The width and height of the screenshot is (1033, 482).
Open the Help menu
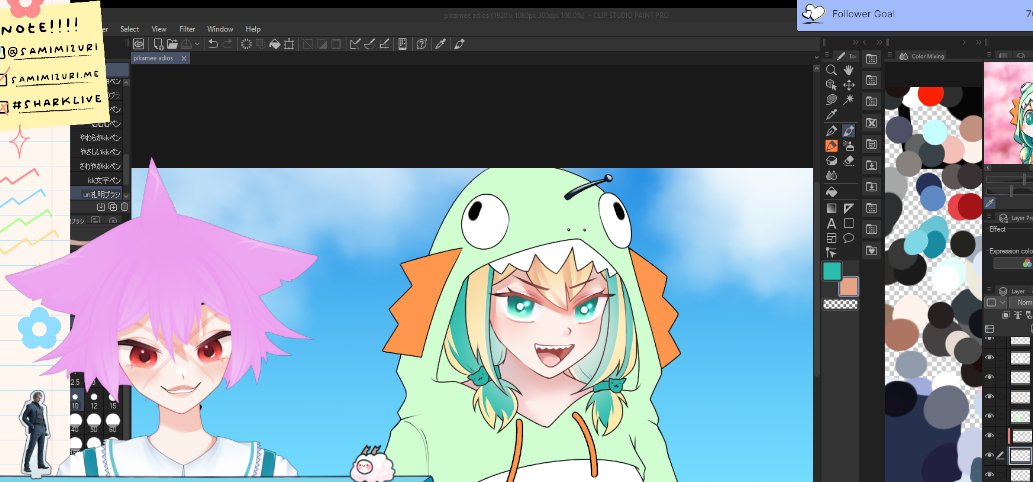(253, 29)
